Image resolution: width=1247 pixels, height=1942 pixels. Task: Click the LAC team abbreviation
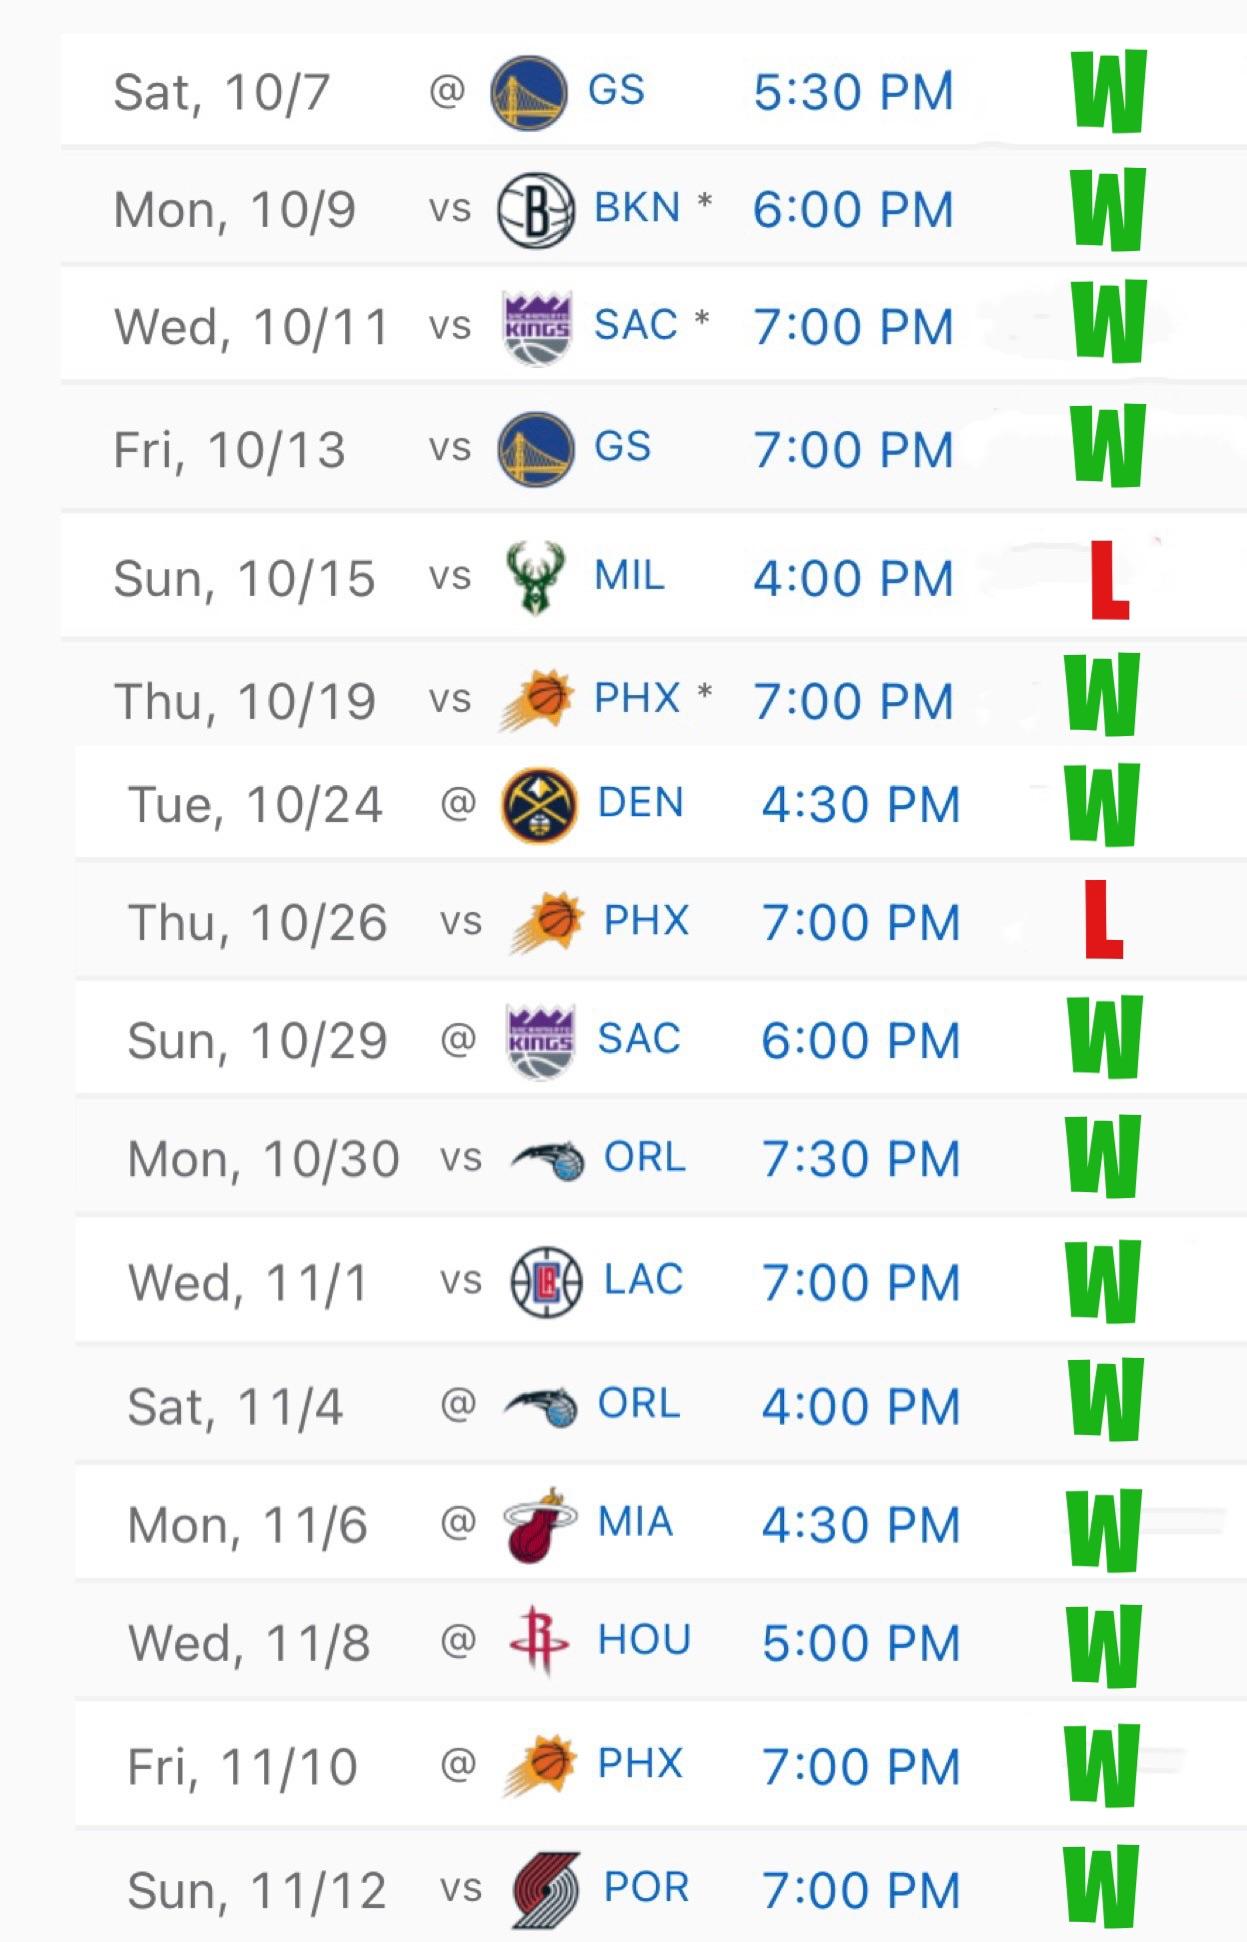point(643,1280)
